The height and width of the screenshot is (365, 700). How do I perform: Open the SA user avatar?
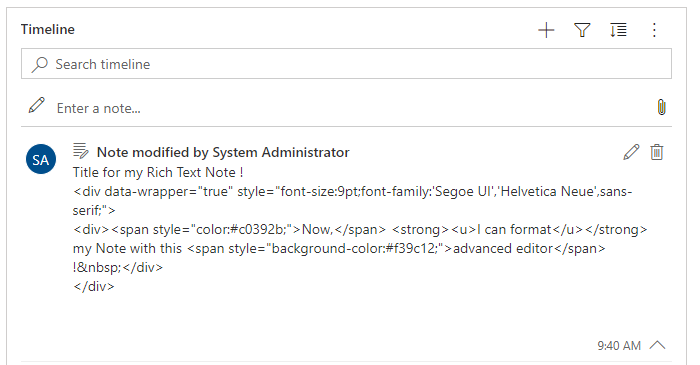click(x=41, y=159)
